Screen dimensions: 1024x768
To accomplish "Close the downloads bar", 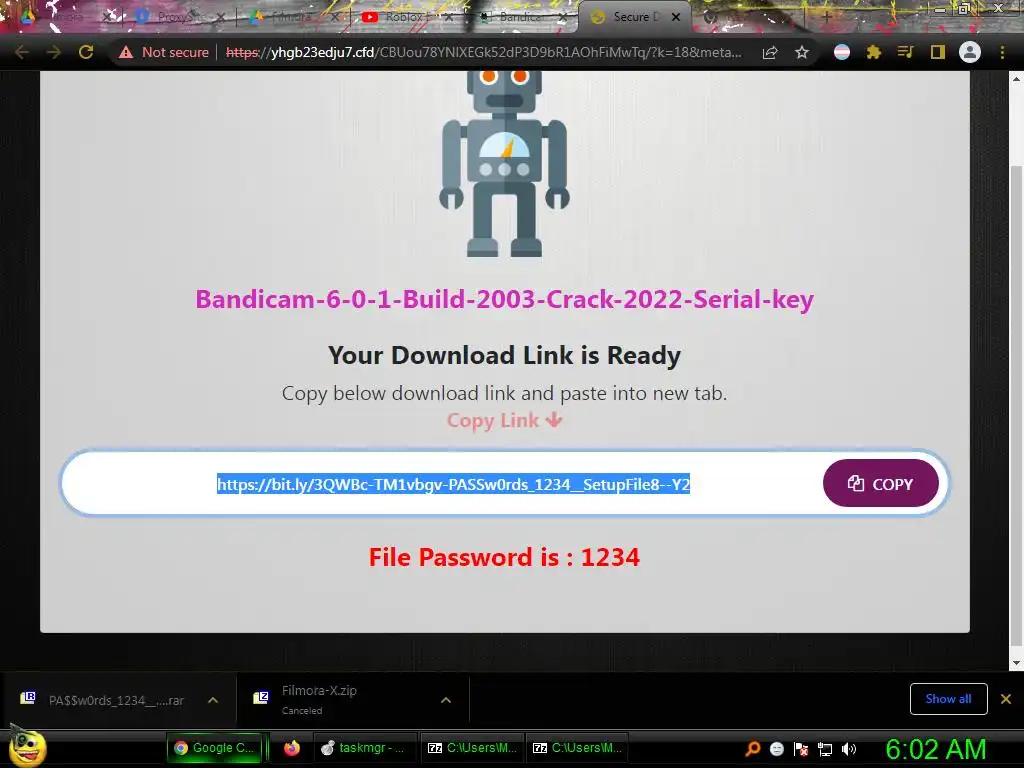I will point(1006,699).
